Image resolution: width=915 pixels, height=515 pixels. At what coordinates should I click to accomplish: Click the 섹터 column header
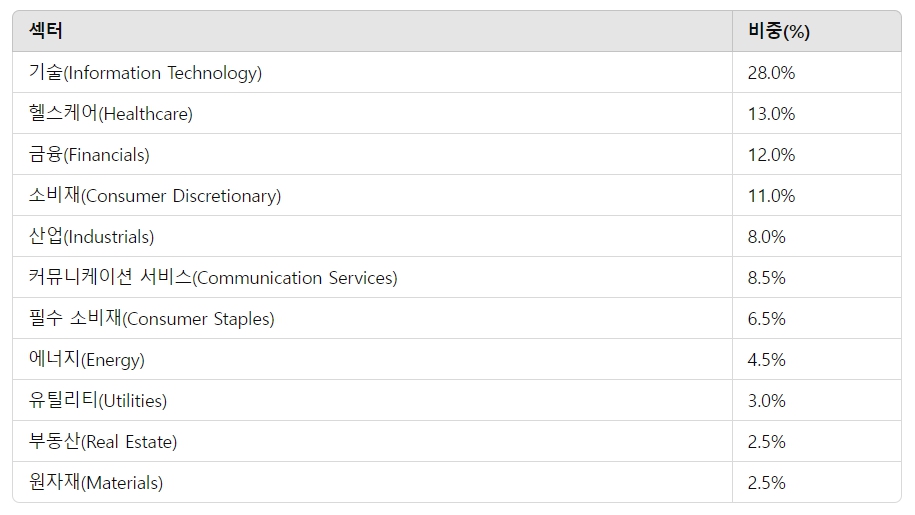[46, 31]
